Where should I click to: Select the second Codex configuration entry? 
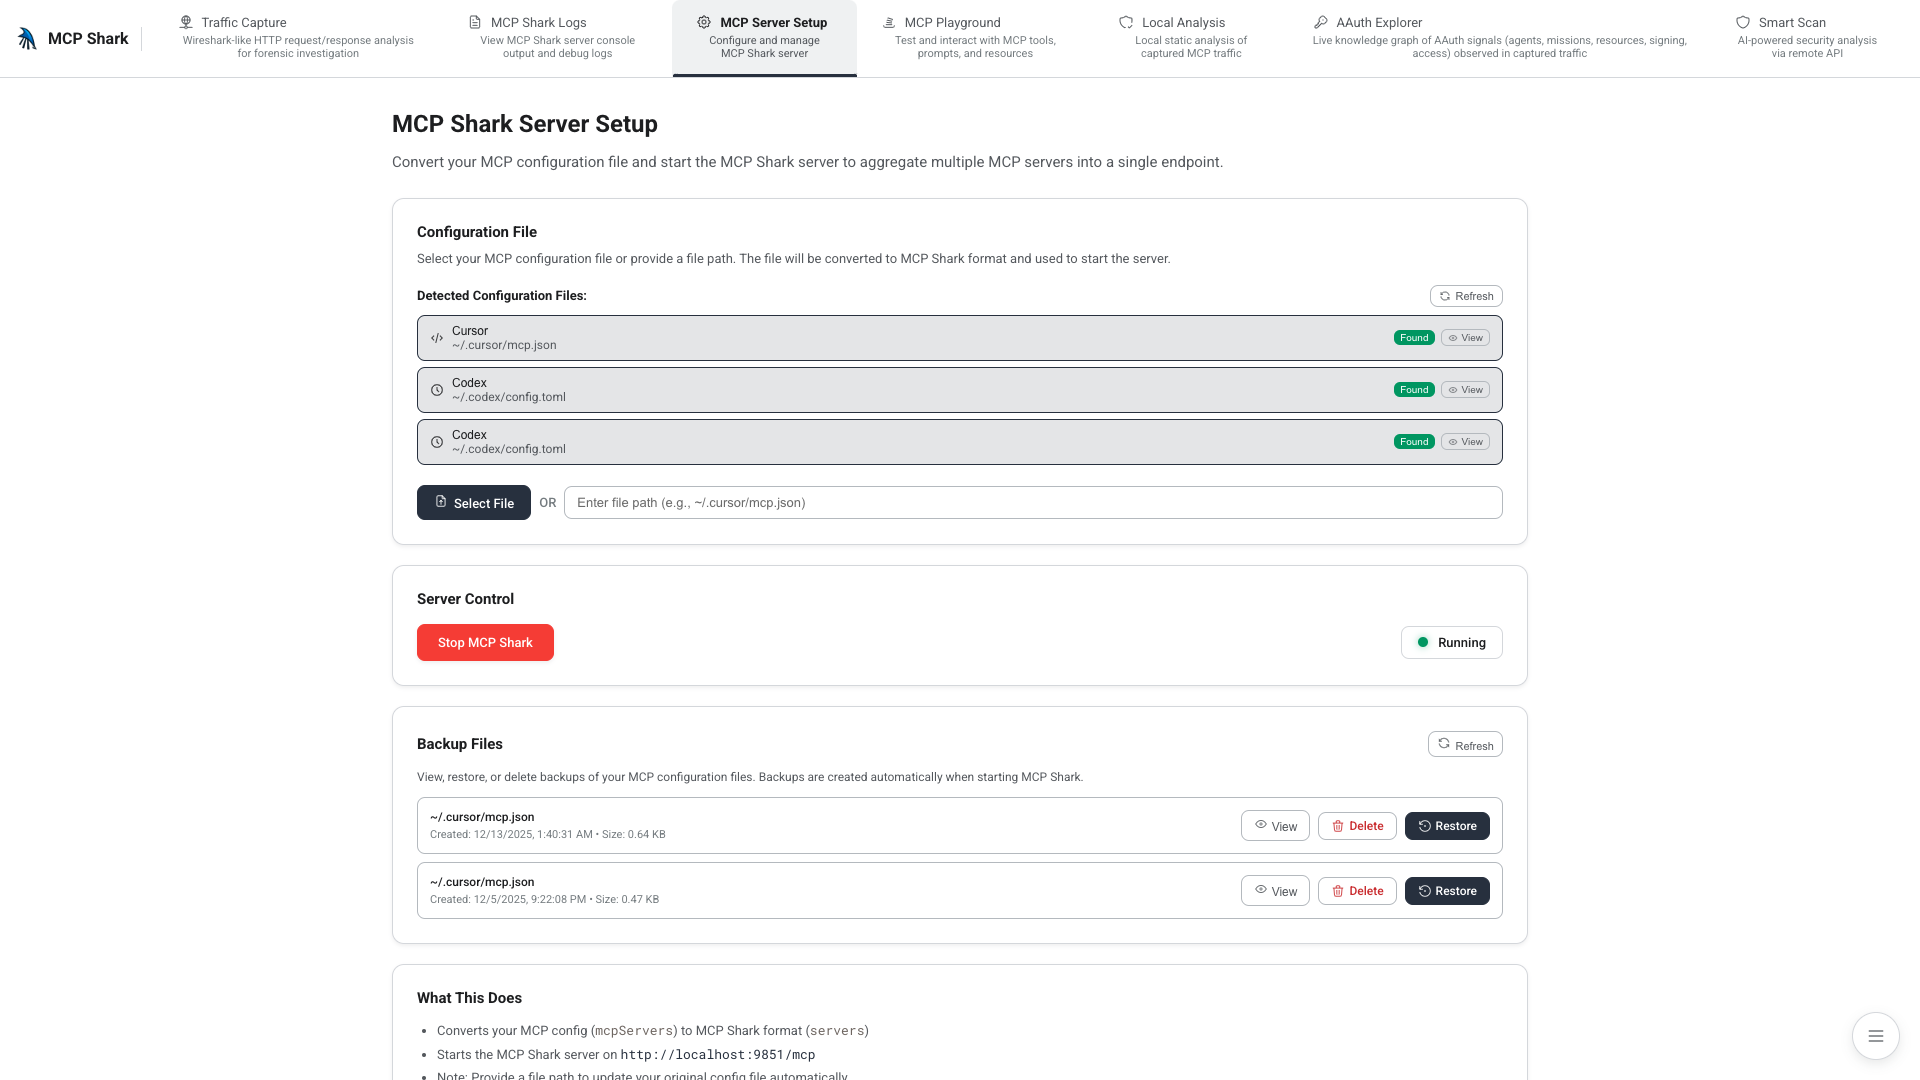(x=900, y=442)
